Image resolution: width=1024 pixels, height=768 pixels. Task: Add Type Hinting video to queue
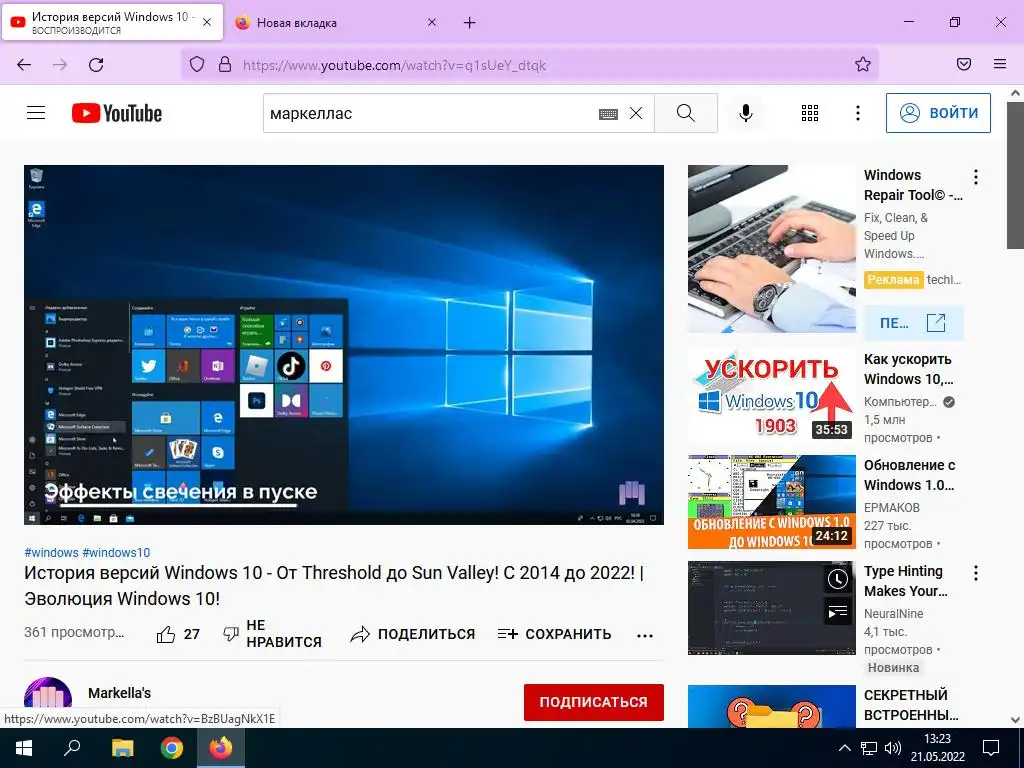(837, 612)
